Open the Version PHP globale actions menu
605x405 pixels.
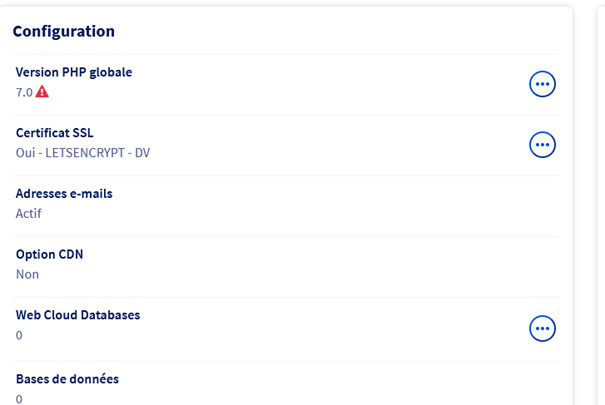pyautogui.click(x=542, y=84)
